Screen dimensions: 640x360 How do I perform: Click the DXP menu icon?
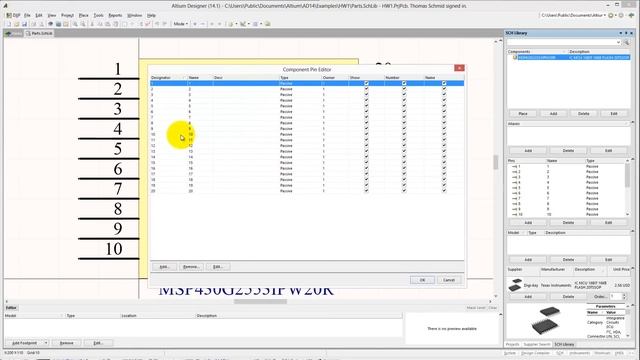(13, 15)
